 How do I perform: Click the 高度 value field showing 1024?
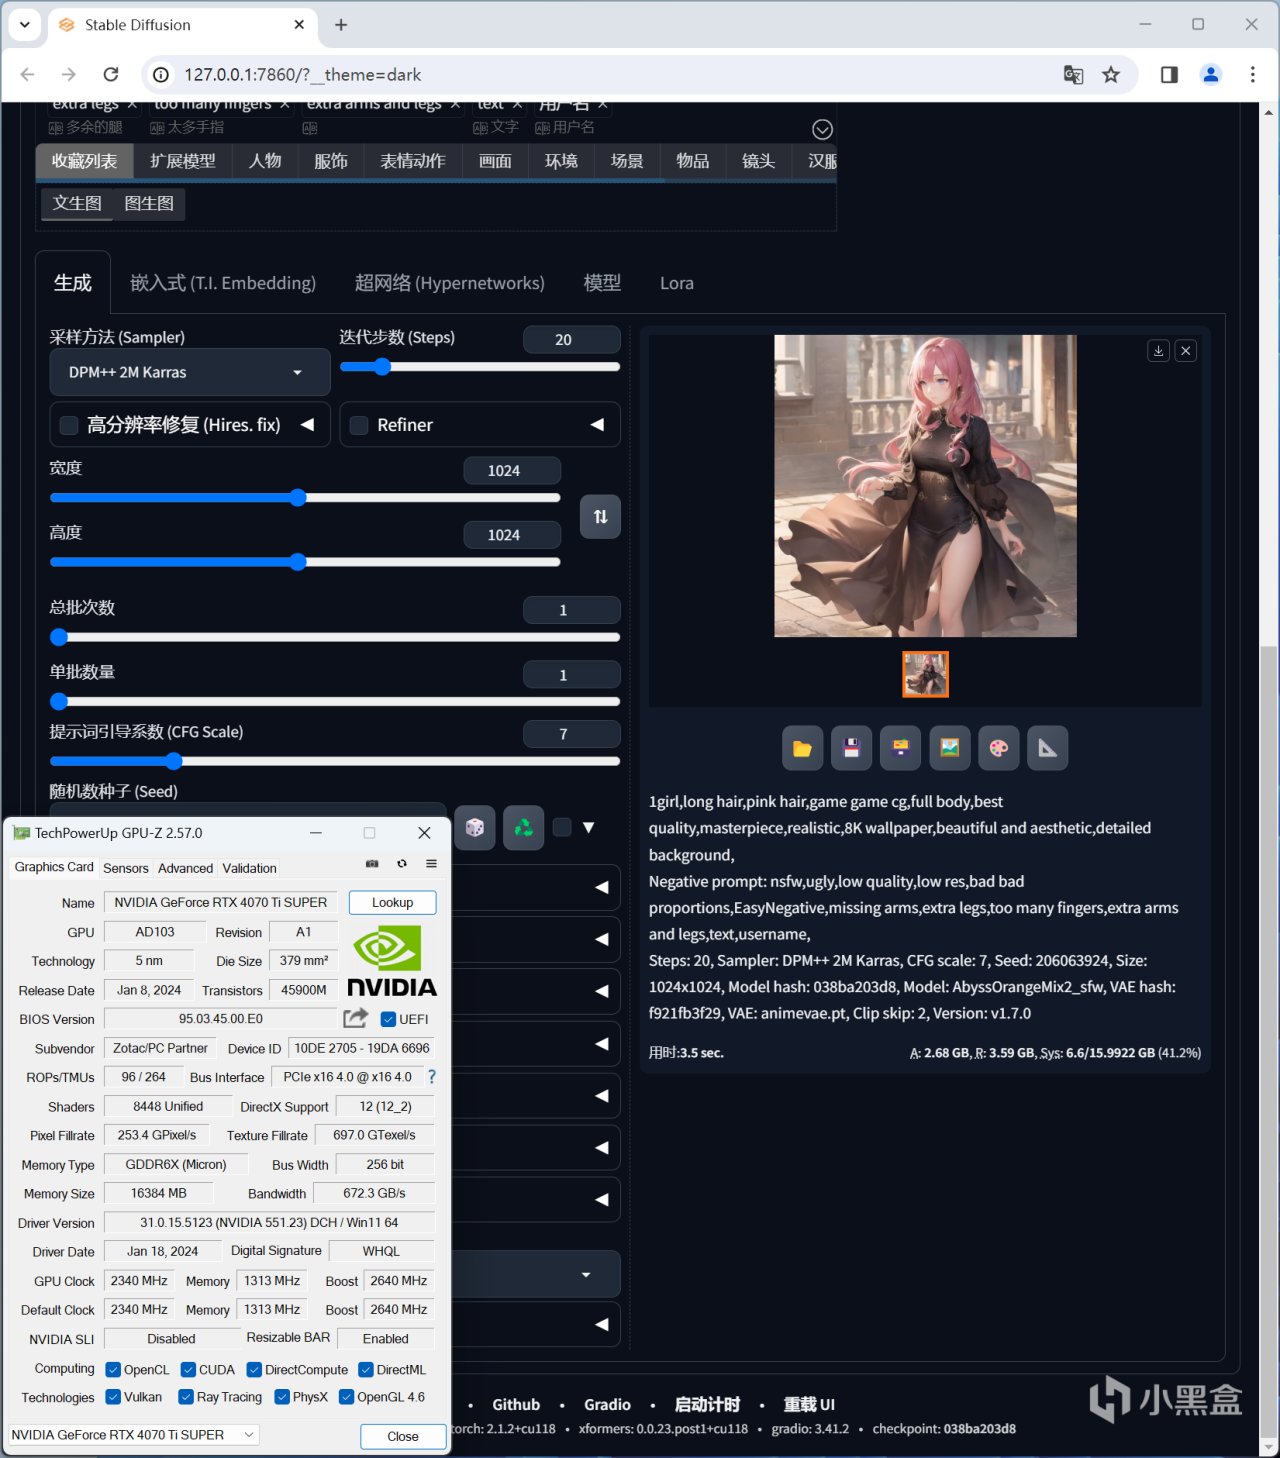click(512, 535)
